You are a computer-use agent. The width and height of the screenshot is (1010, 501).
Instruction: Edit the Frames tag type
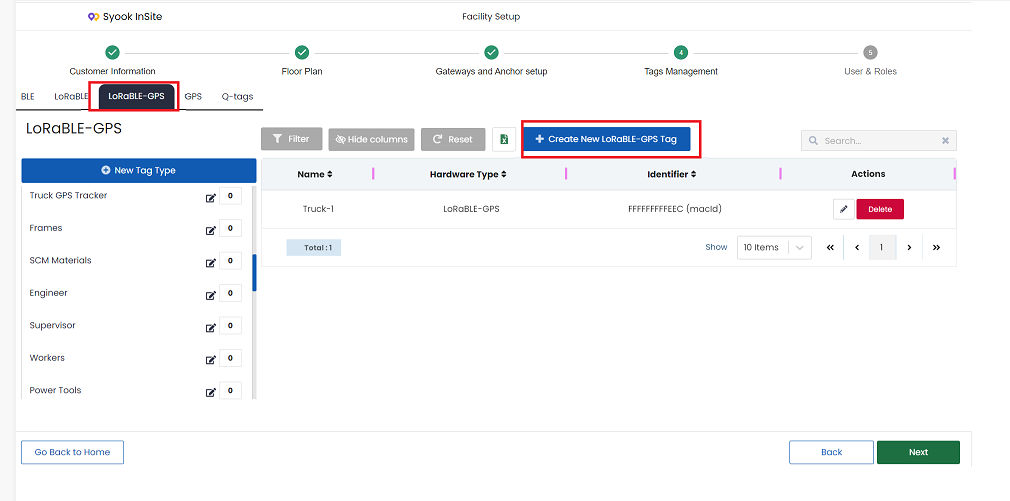(211, 231)
